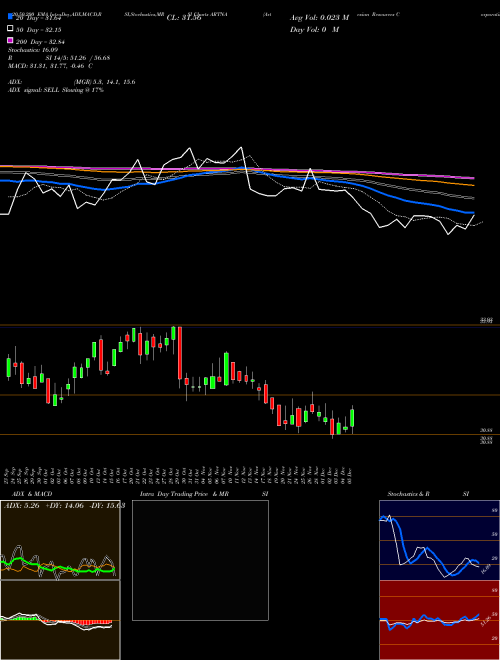Image resolution: width=500 pixels, height=660 pixels.
Task: Click the white 50 Day legend swatch
Action: pyautogui.click(x=10, y=29)
